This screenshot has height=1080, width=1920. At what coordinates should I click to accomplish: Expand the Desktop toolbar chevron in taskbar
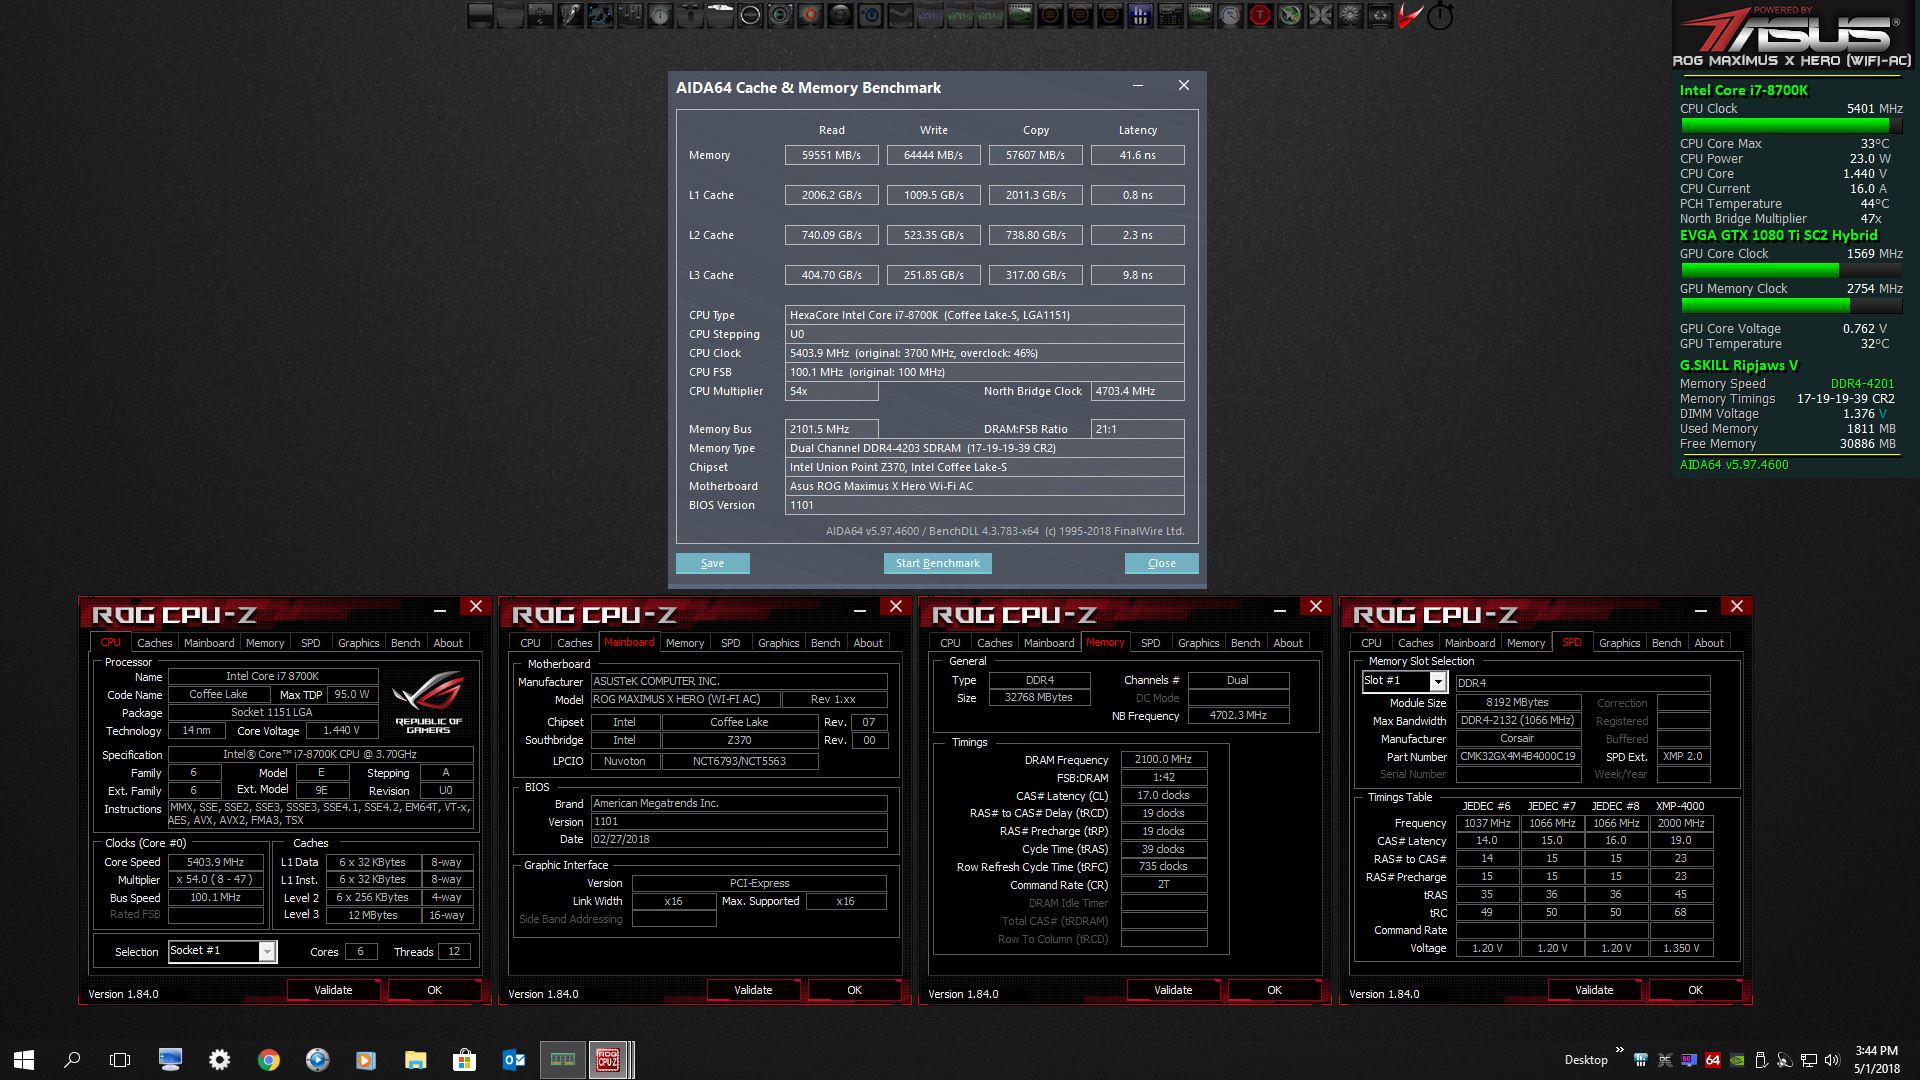point(1619,1050)
